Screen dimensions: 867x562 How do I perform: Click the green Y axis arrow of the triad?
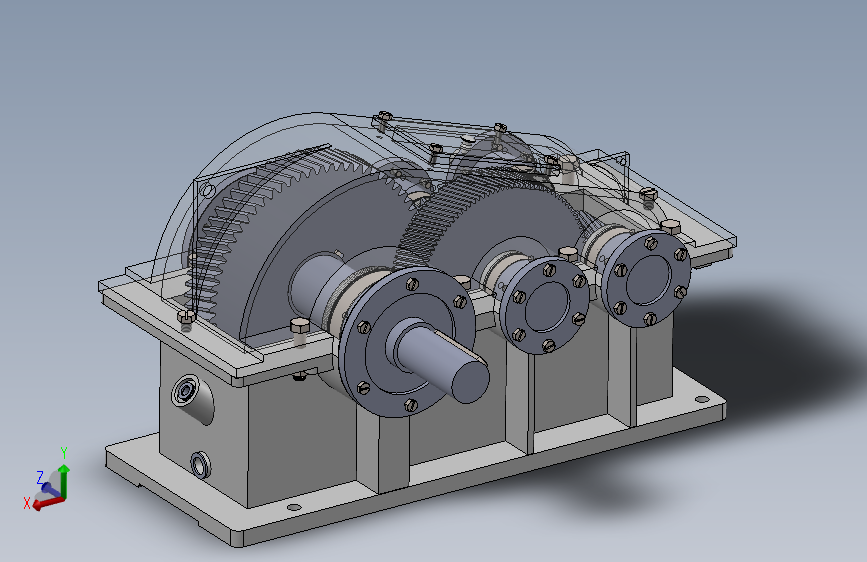[64, 480]
